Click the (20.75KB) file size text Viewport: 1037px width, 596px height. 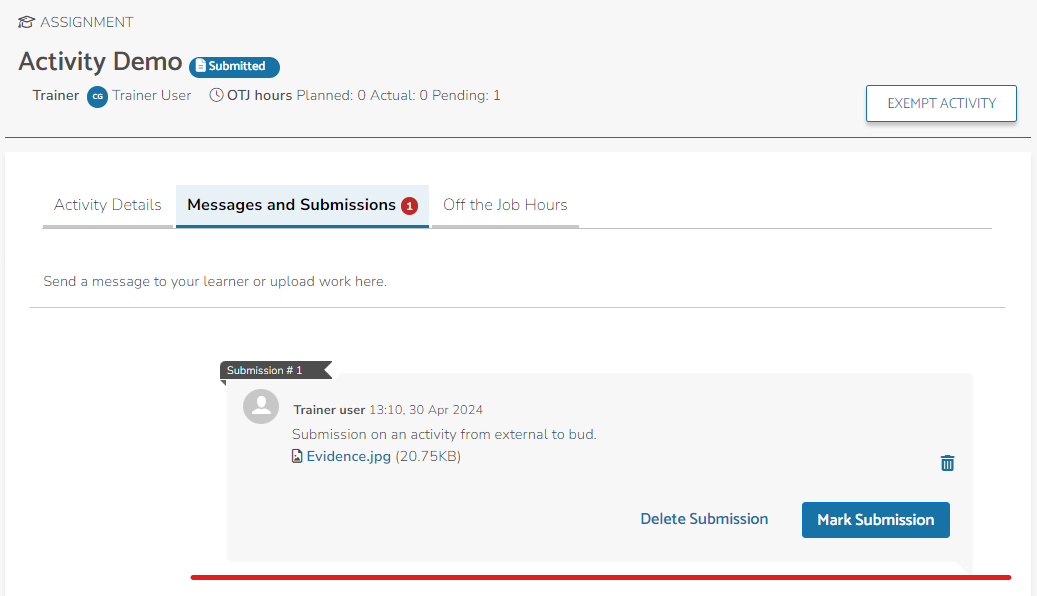pyautogui.click(x=428, y=456)
